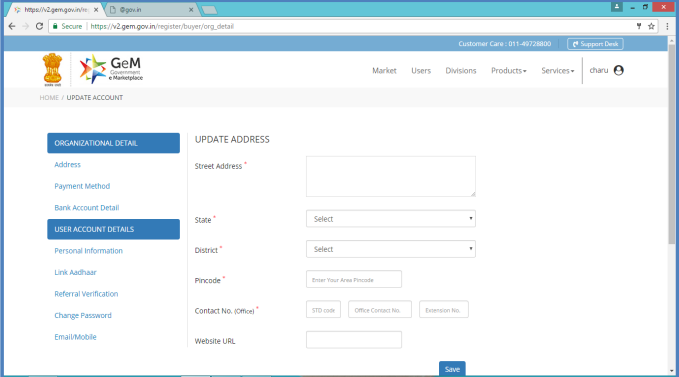679x377 pixels.
Task: Click the STD code field
Action: coord(323,309)
